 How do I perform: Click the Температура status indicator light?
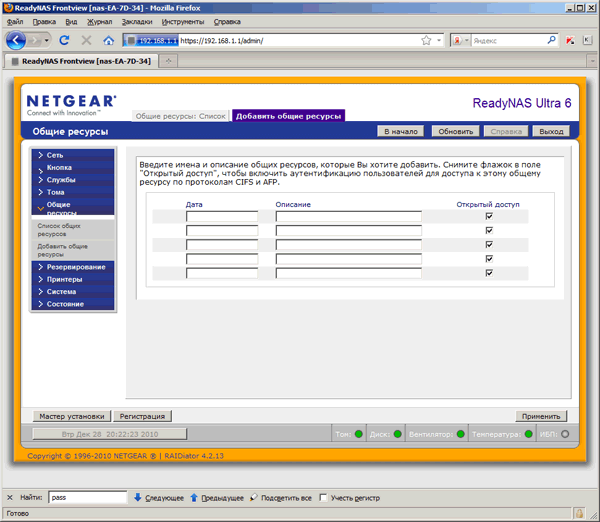(526, 434)
